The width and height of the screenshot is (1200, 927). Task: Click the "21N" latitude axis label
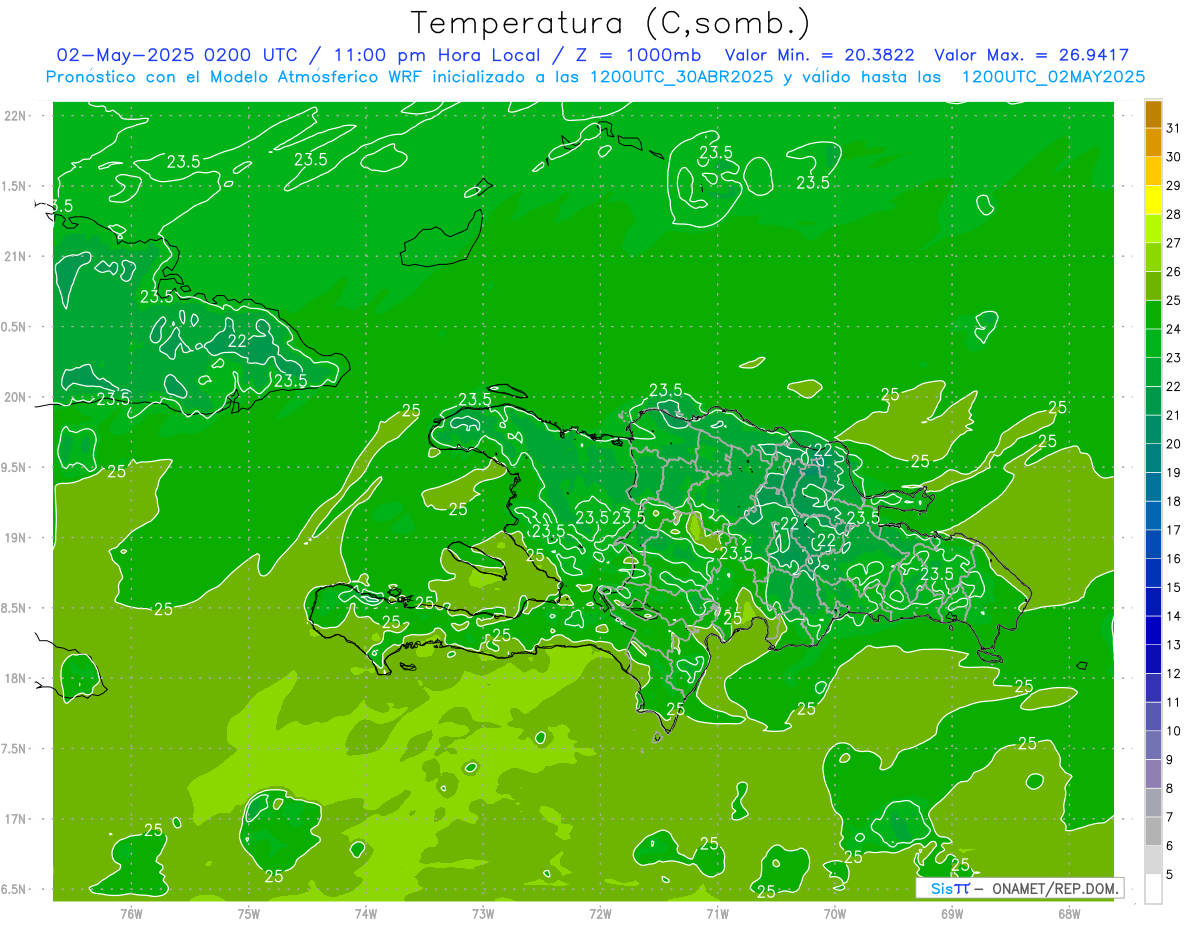[17, 256]
